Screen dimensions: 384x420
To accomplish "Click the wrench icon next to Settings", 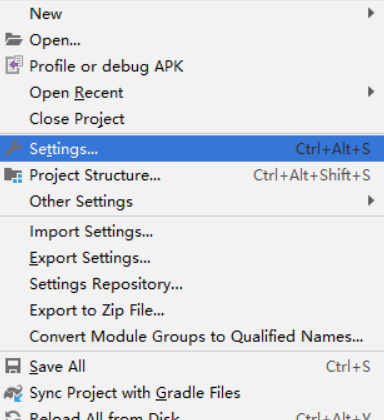I will coord(14,148).
